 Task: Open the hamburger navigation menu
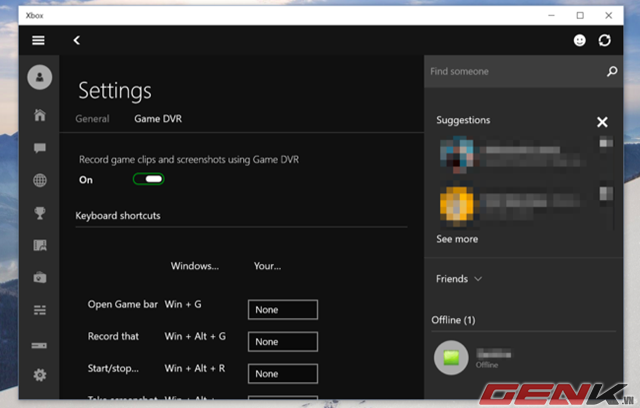pos(39,40)
